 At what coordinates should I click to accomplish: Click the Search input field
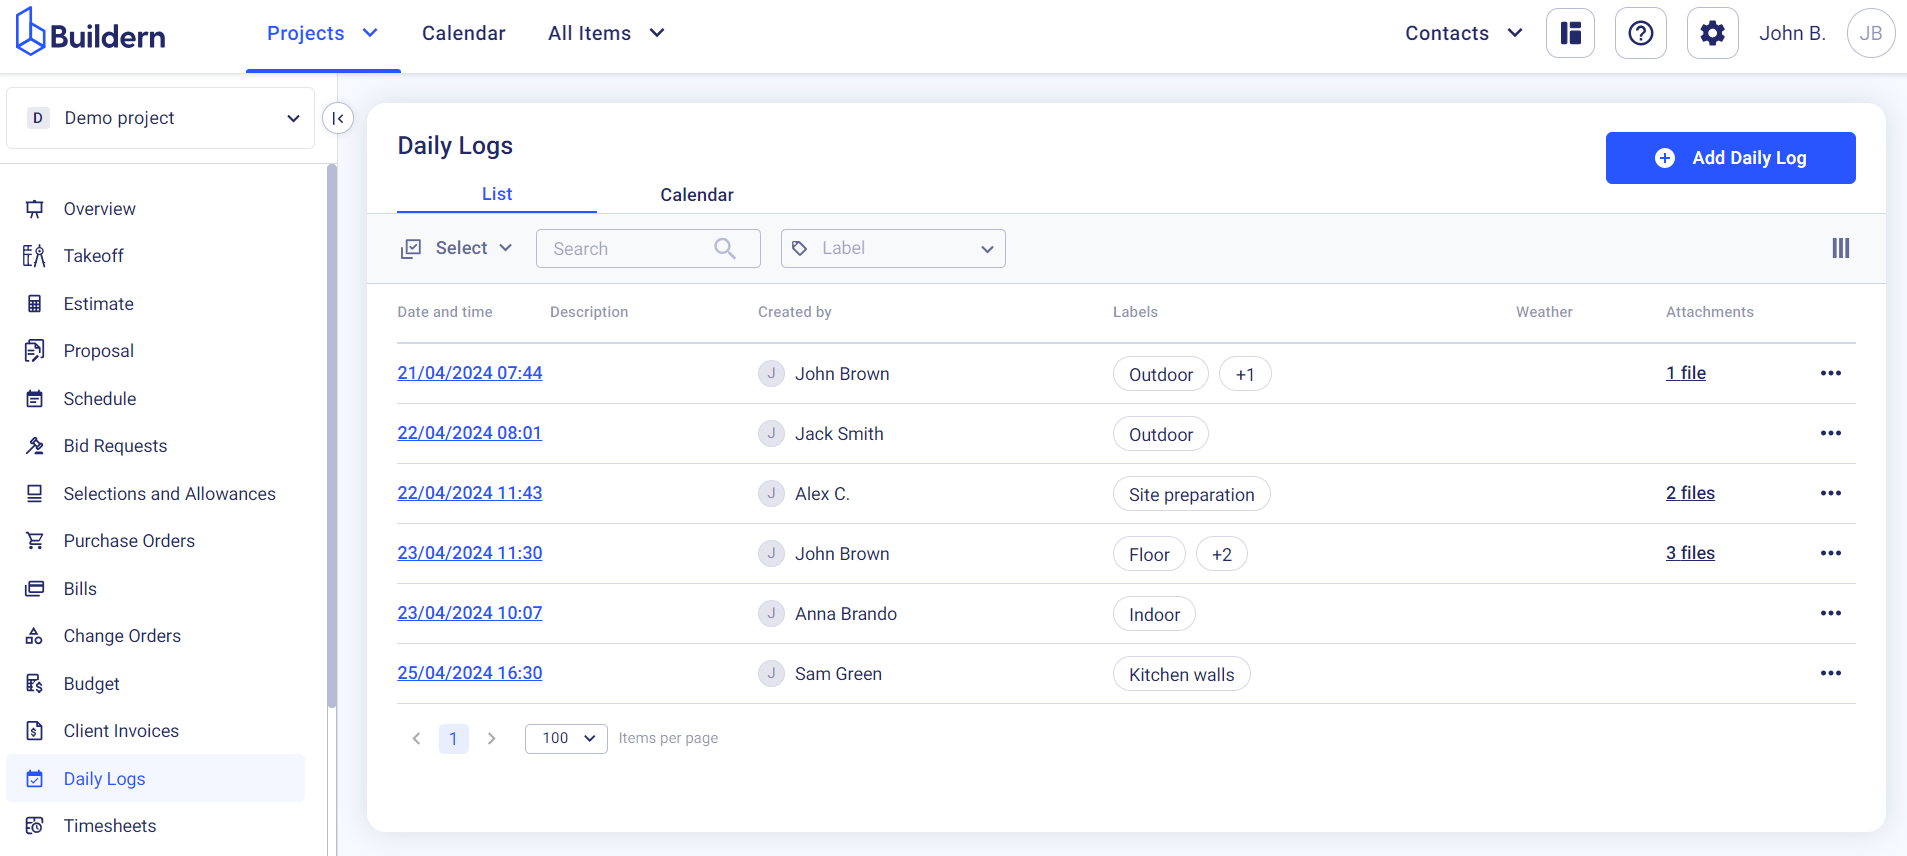pos(648,248)
